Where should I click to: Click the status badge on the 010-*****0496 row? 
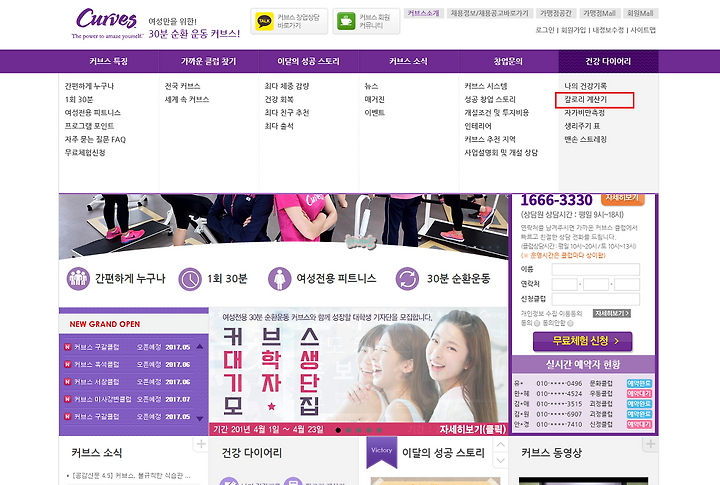click(639, 383)
